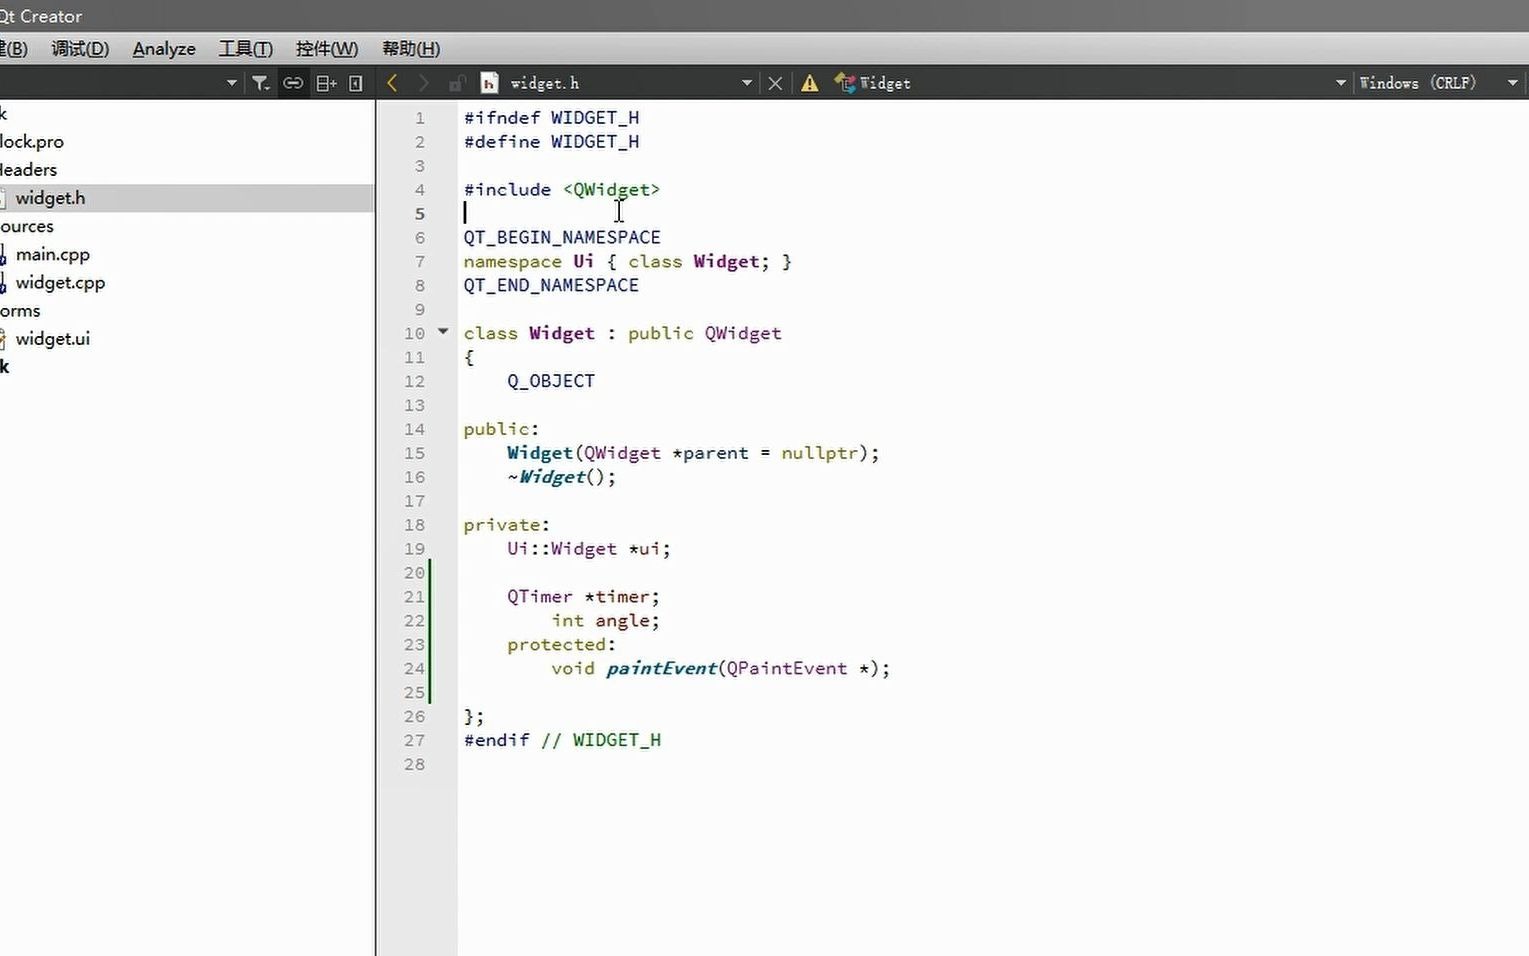Select widget.cpp in project tree

[60, 282]
